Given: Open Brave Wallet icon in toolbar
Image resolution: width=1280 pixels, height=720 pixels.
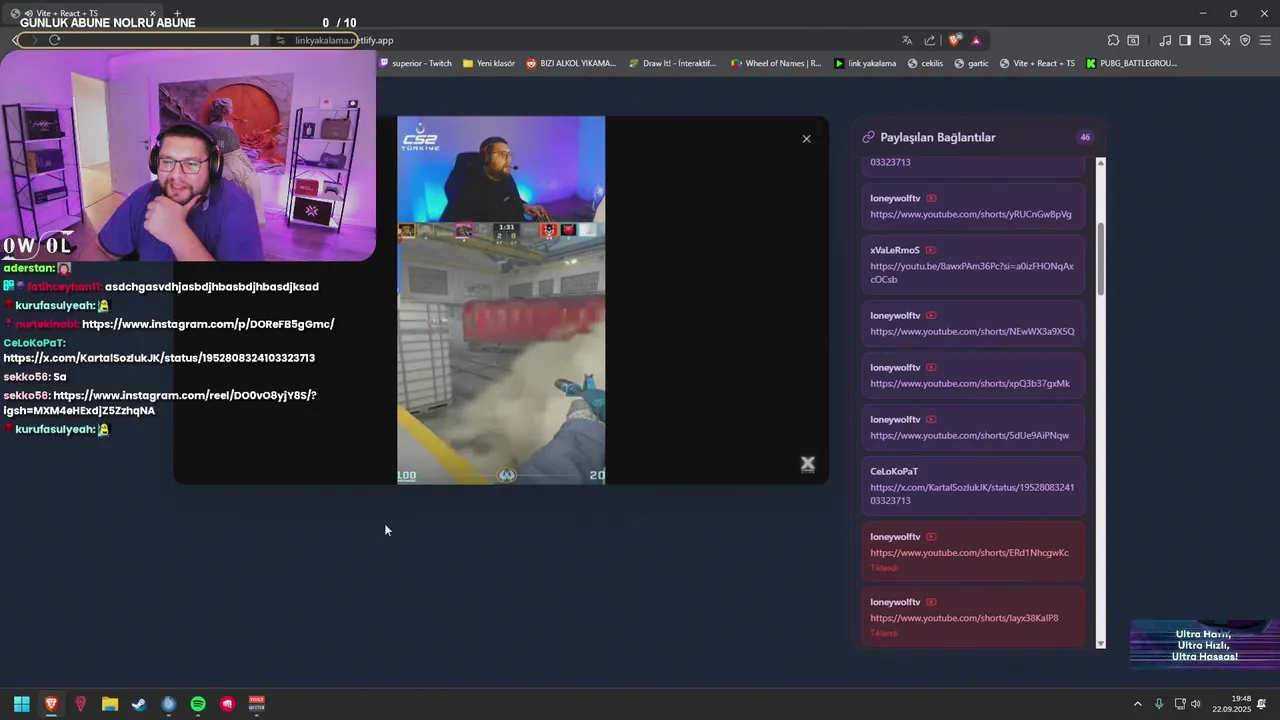Looking at the screenshot, I should (x=1205, y=40).
